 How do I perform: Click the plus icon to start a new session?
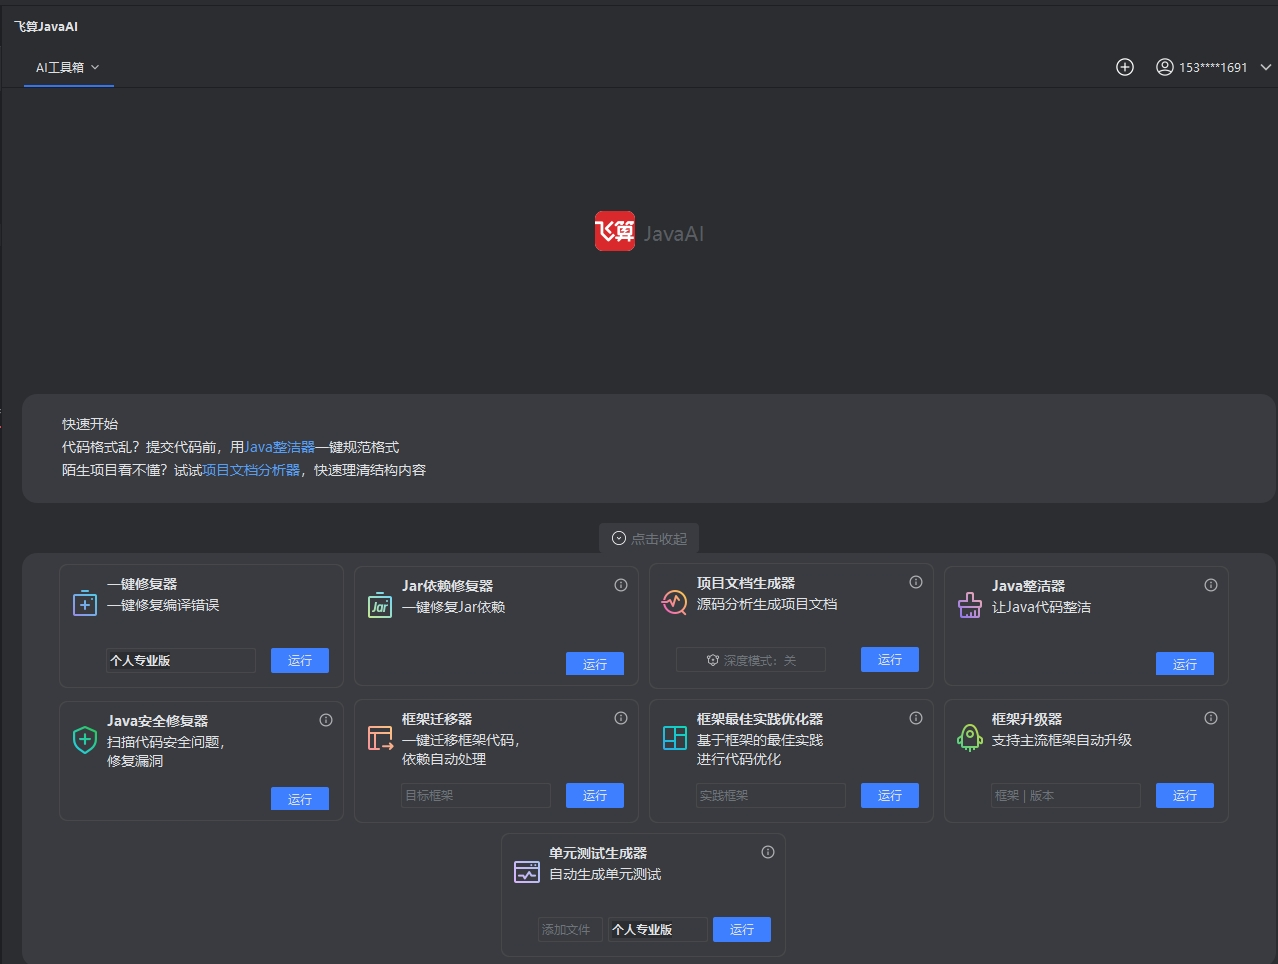pos(1125,67)
